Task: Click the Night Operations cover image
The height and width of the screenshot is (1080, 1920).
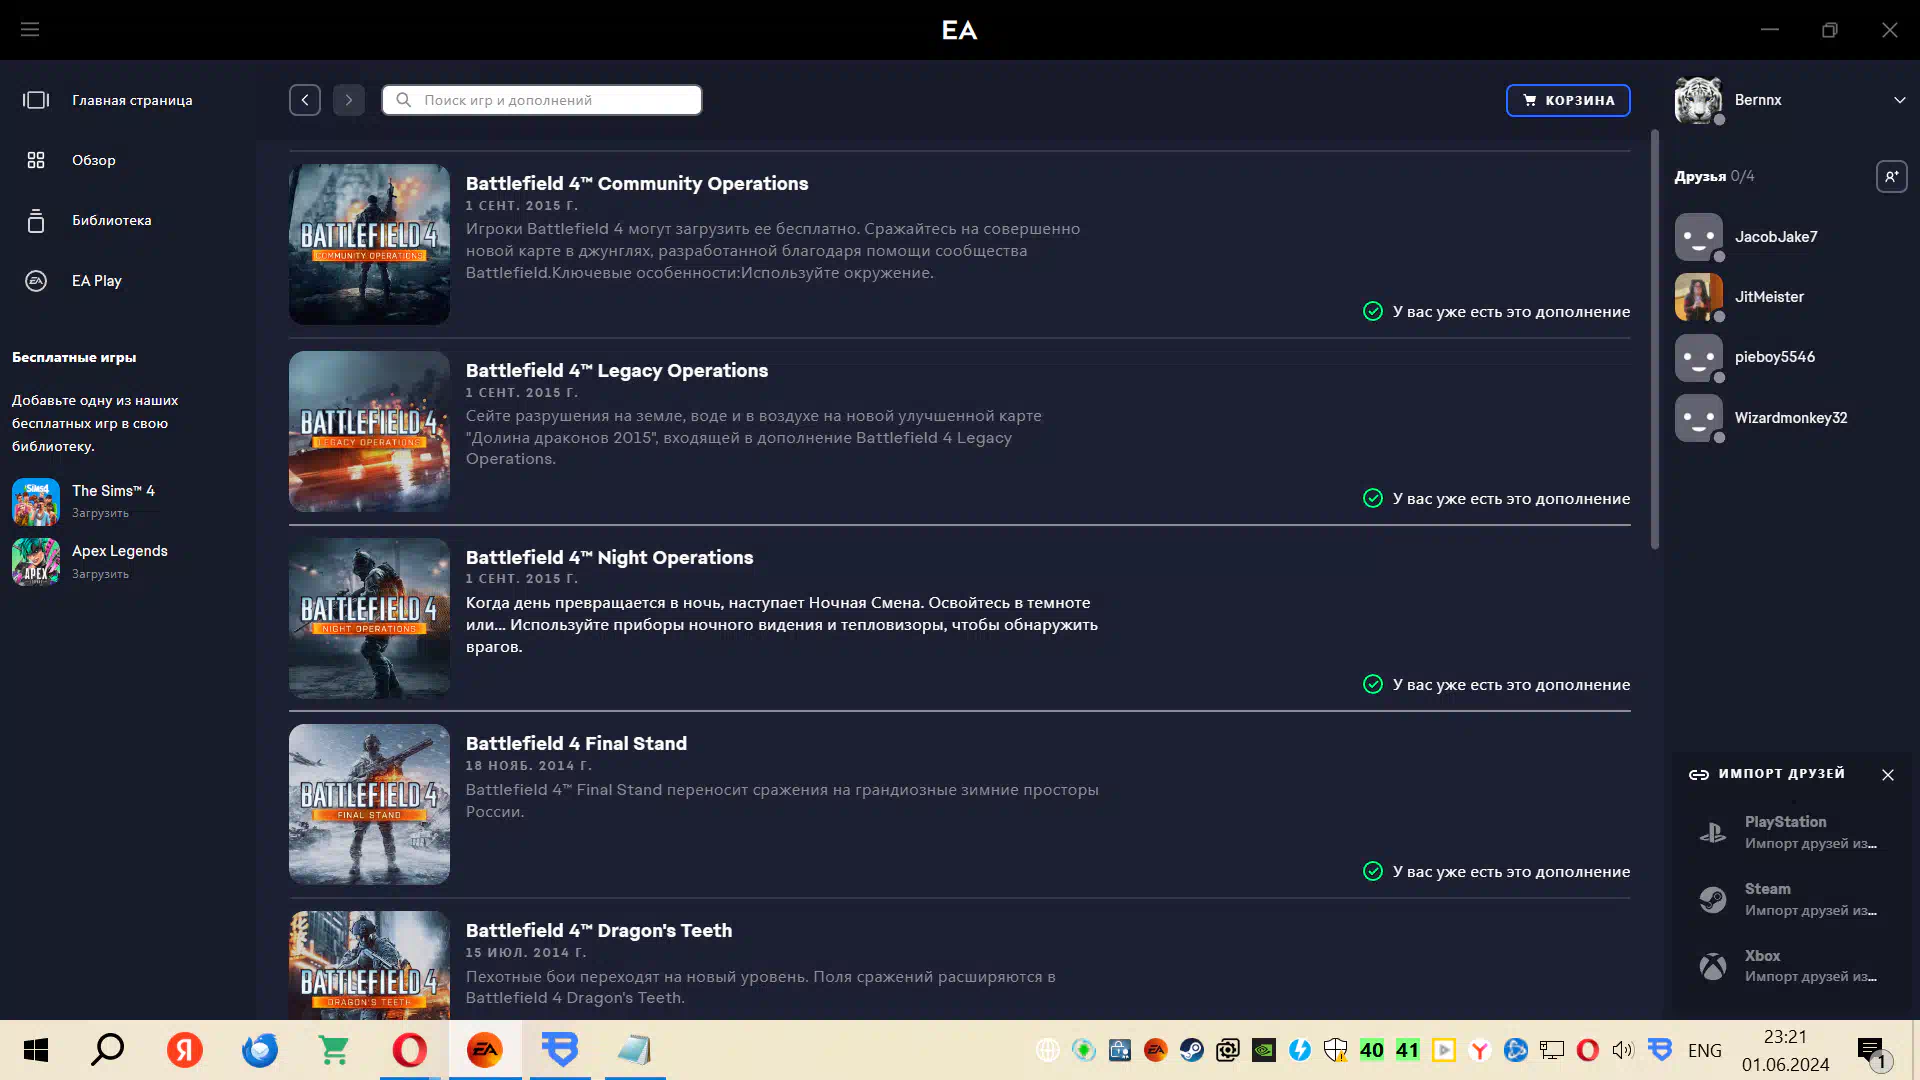Action: 370,618
